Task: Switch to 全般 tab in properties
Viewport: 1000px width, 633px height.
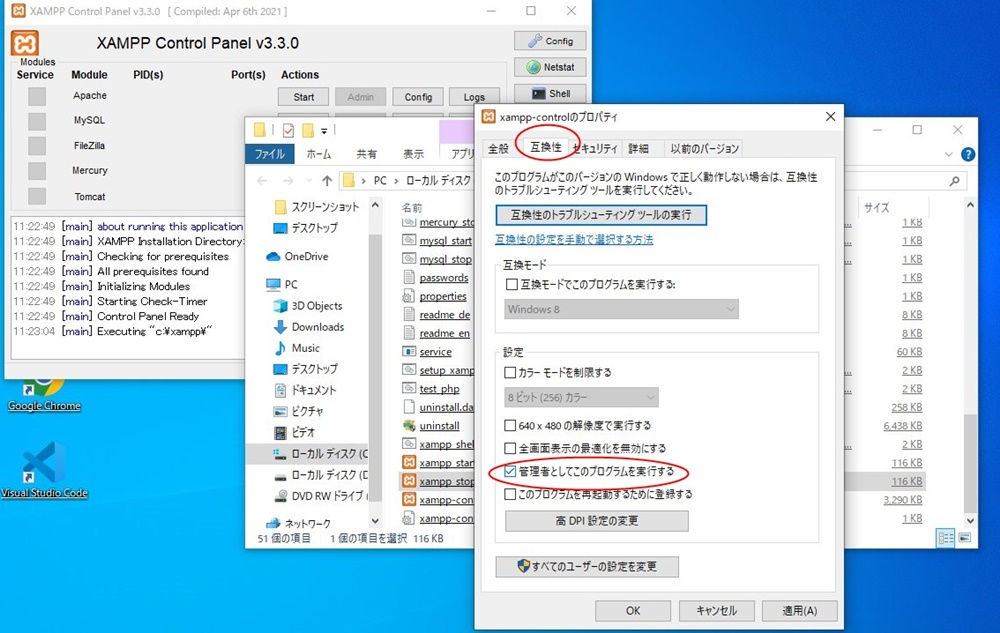Action: (498, 149)
